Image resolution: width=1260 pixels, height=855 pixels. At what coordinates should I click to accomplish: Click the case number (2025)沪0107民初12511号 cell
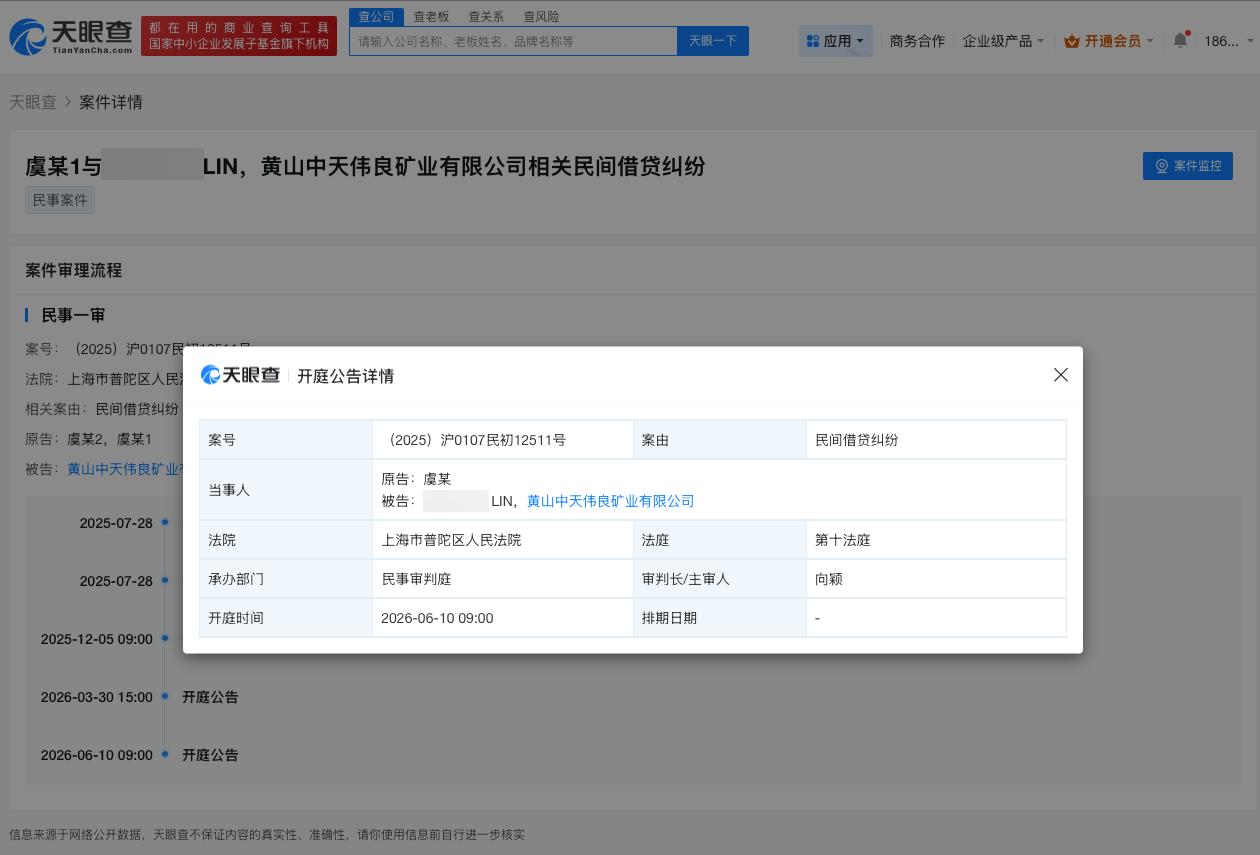(x=503, y=440)
